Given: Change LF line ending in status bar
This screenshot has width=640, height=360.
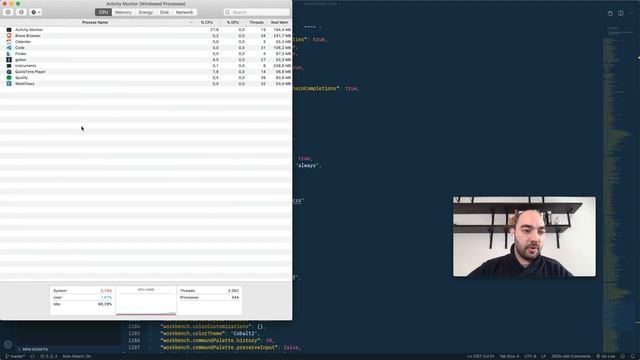Looking at the screenshot, I should [544, 356].
